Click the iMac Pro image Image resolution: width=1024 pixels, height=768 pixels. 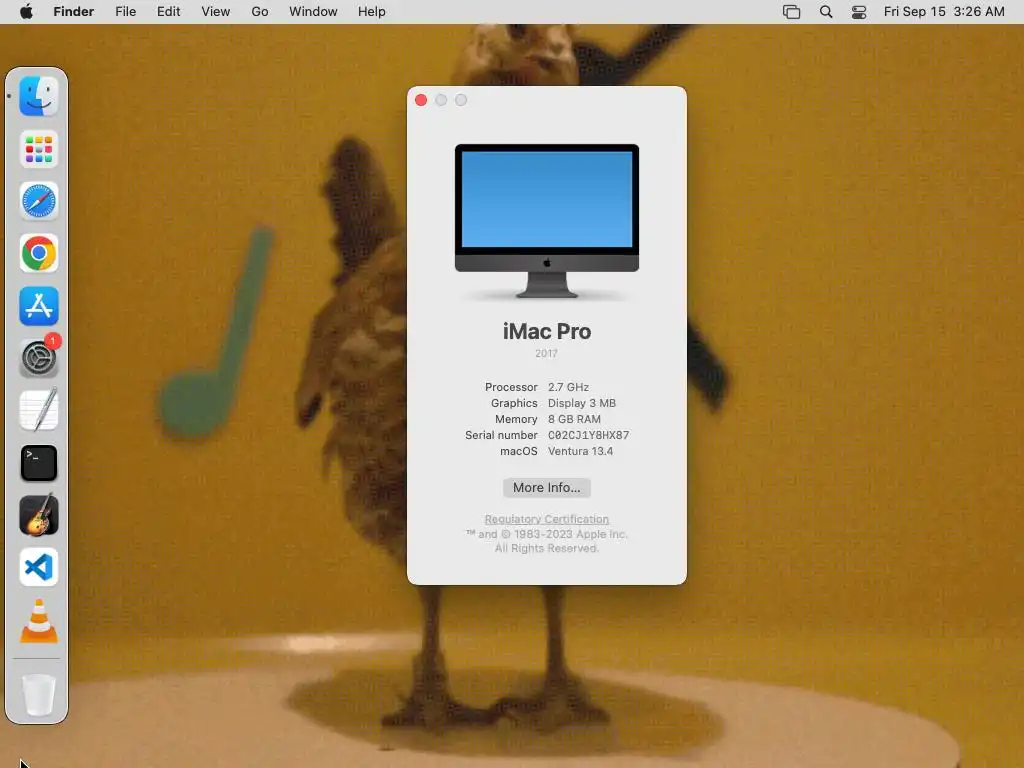click(547, 221)
